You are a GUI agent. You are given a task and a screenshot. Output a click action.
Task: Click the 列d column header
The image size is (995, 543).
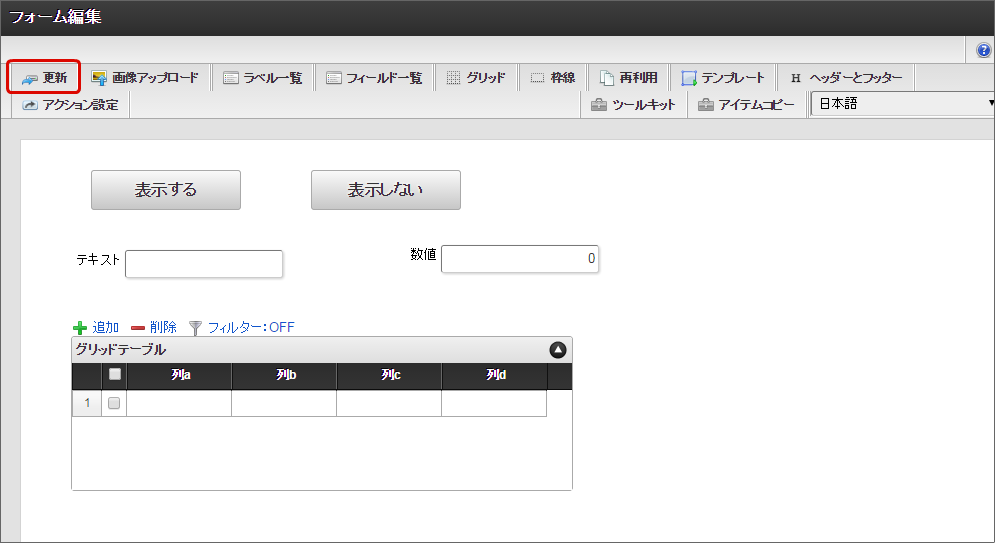coord(495,376)
